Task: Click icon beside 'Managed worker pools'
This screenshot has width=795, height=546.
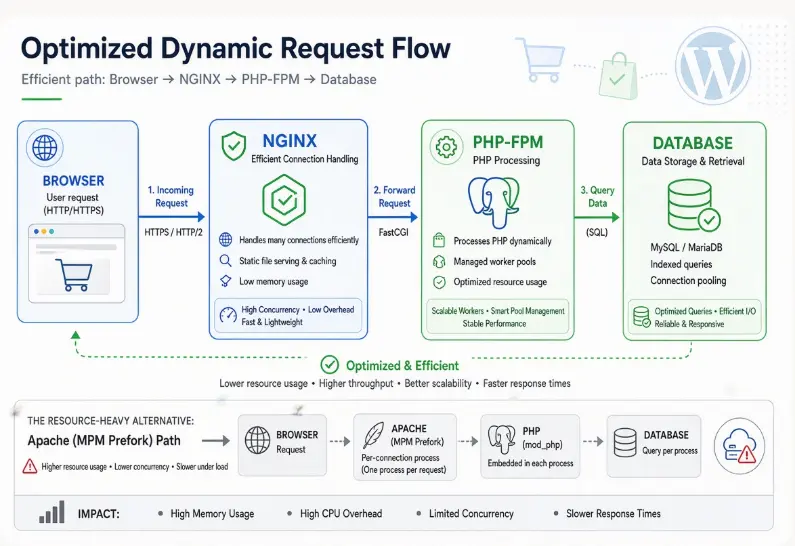Action: click(439, 262)
